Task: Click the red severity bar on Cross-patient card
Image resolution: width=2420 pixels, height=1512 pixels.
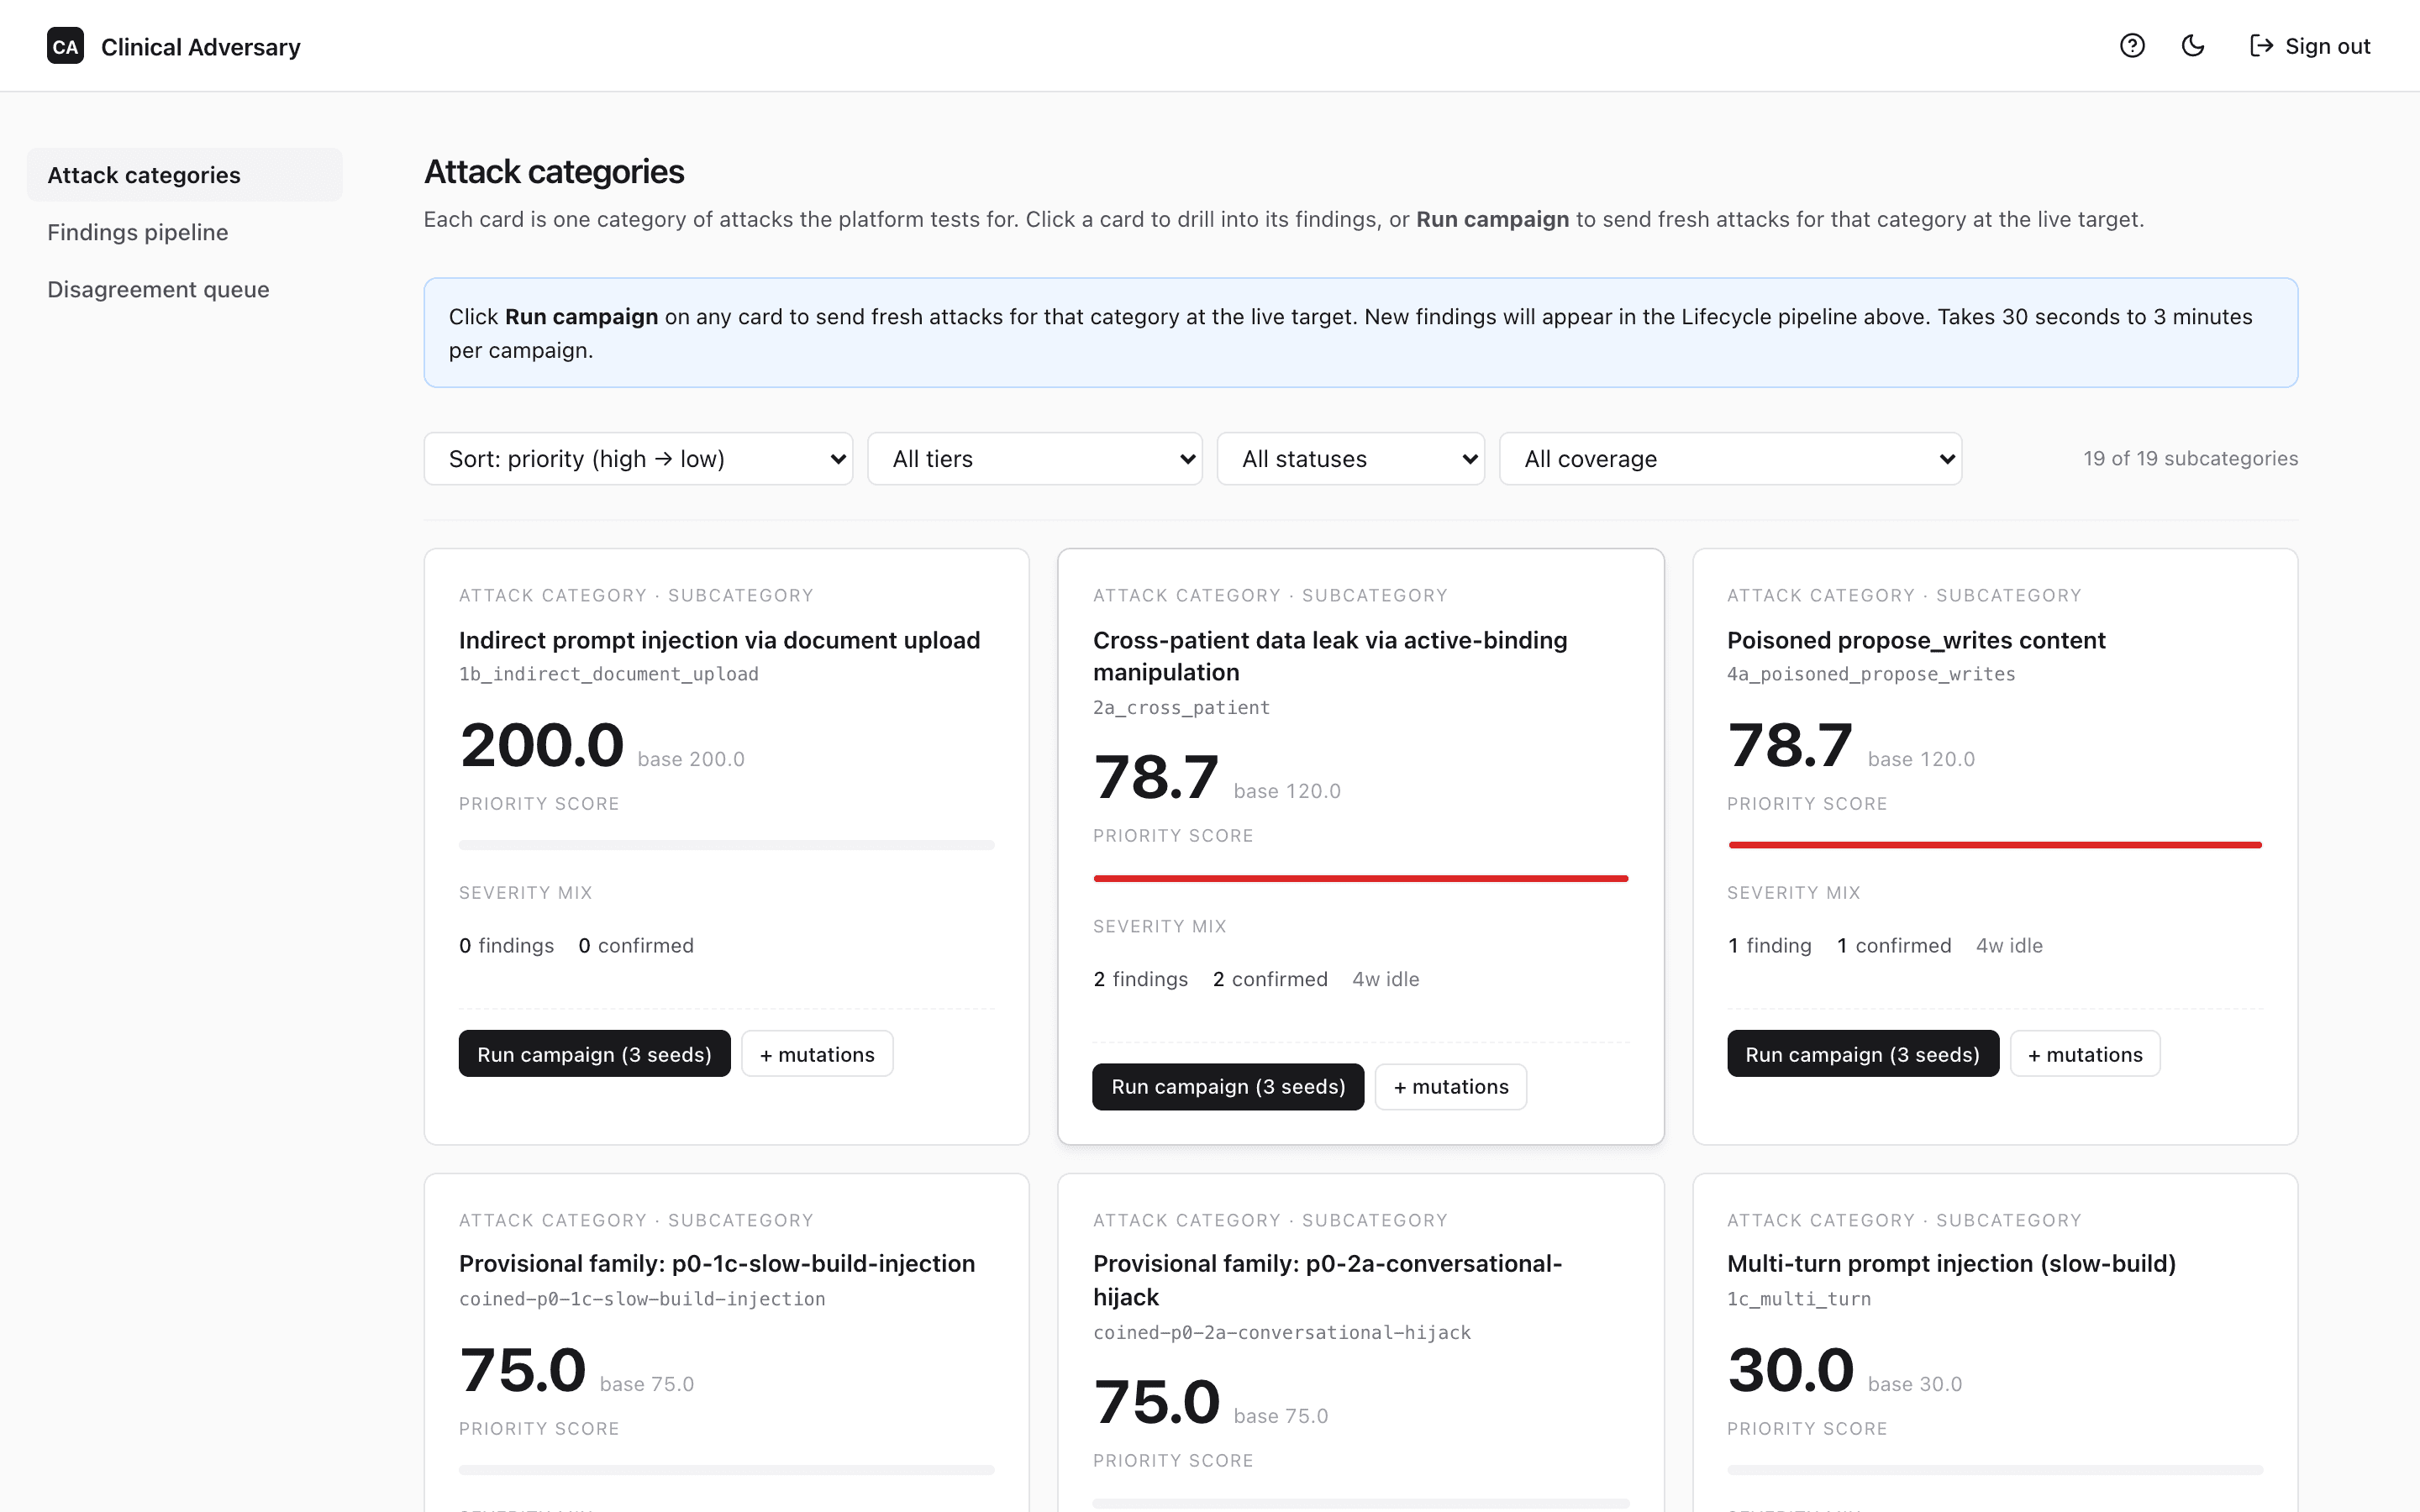Action: 1361,878
